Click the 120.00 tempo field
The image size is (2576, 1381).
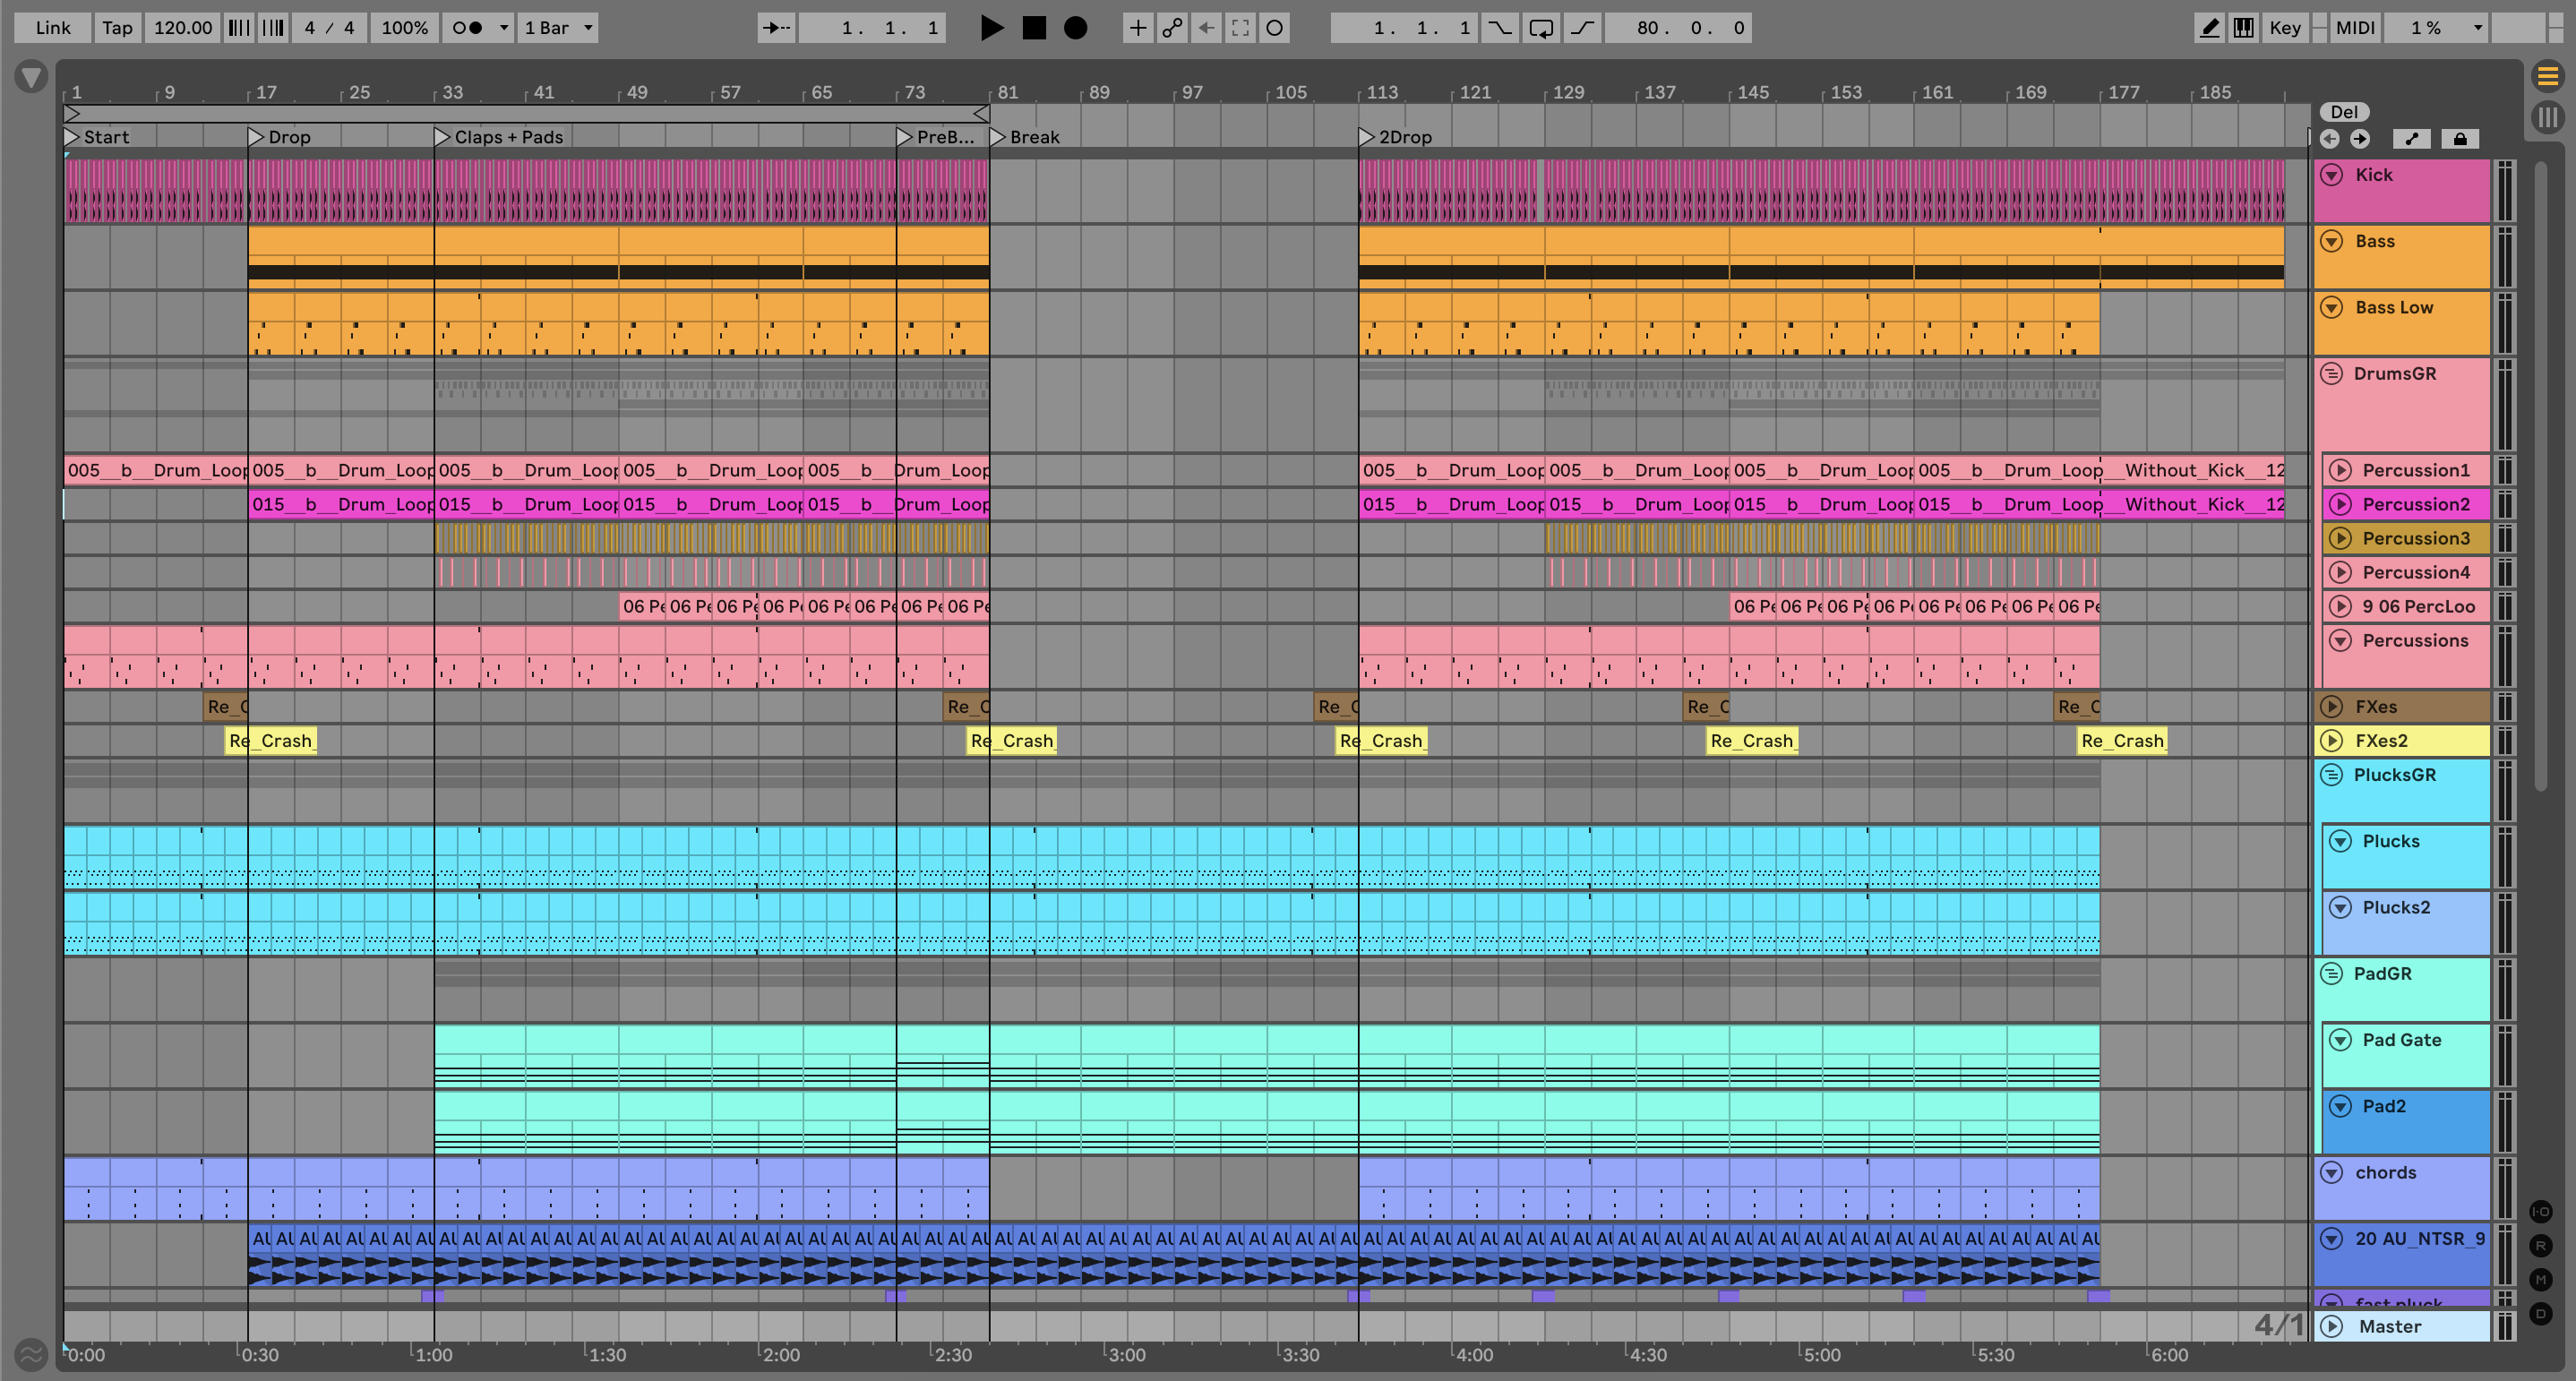coord(183,28)
